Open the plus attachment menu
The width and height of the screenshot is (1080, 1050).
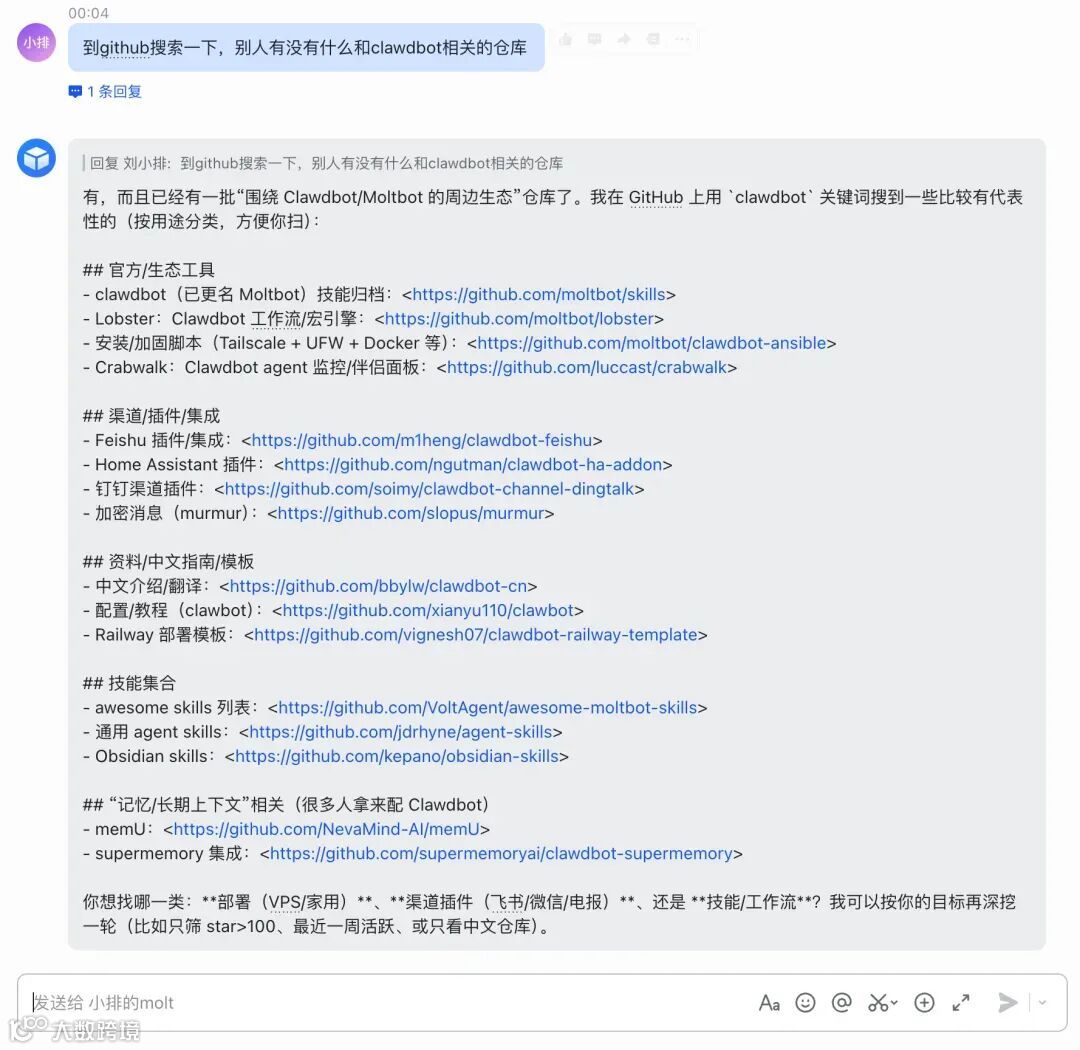[x=924, y=1002]
